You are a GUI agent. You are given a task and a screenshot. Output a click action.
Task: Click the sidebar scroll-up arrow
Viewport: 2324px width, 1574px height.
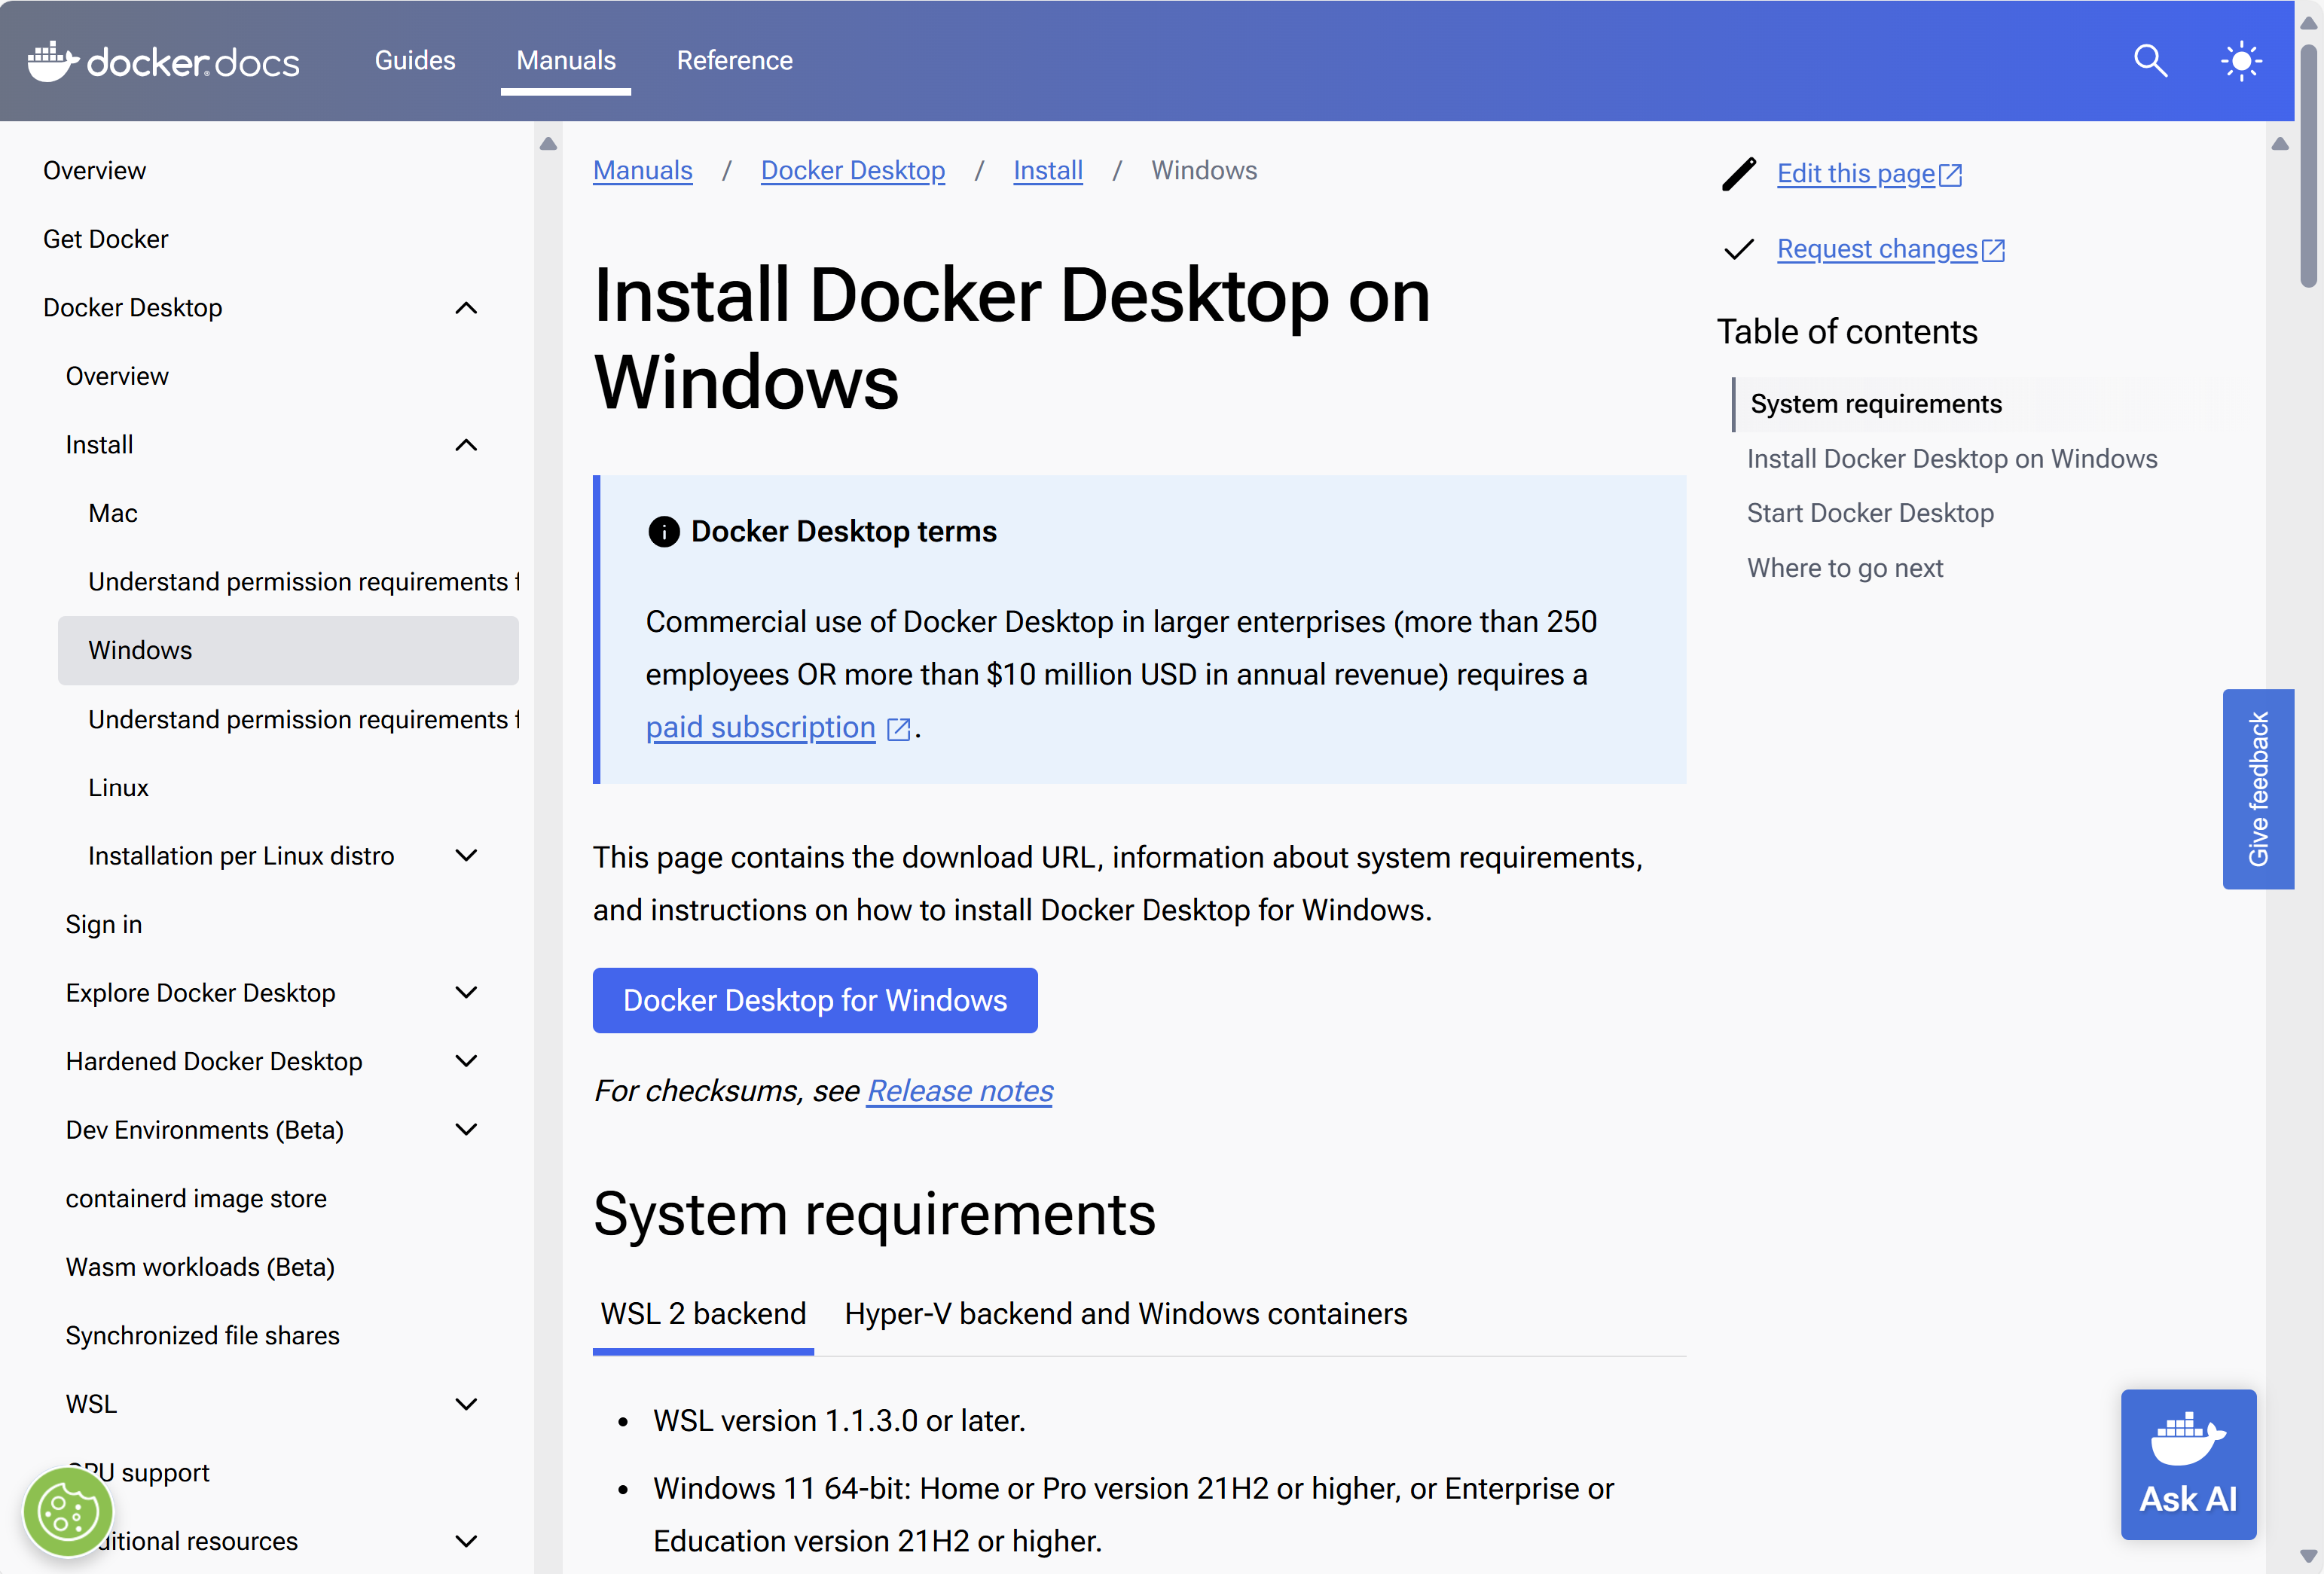tap(548, 144)
